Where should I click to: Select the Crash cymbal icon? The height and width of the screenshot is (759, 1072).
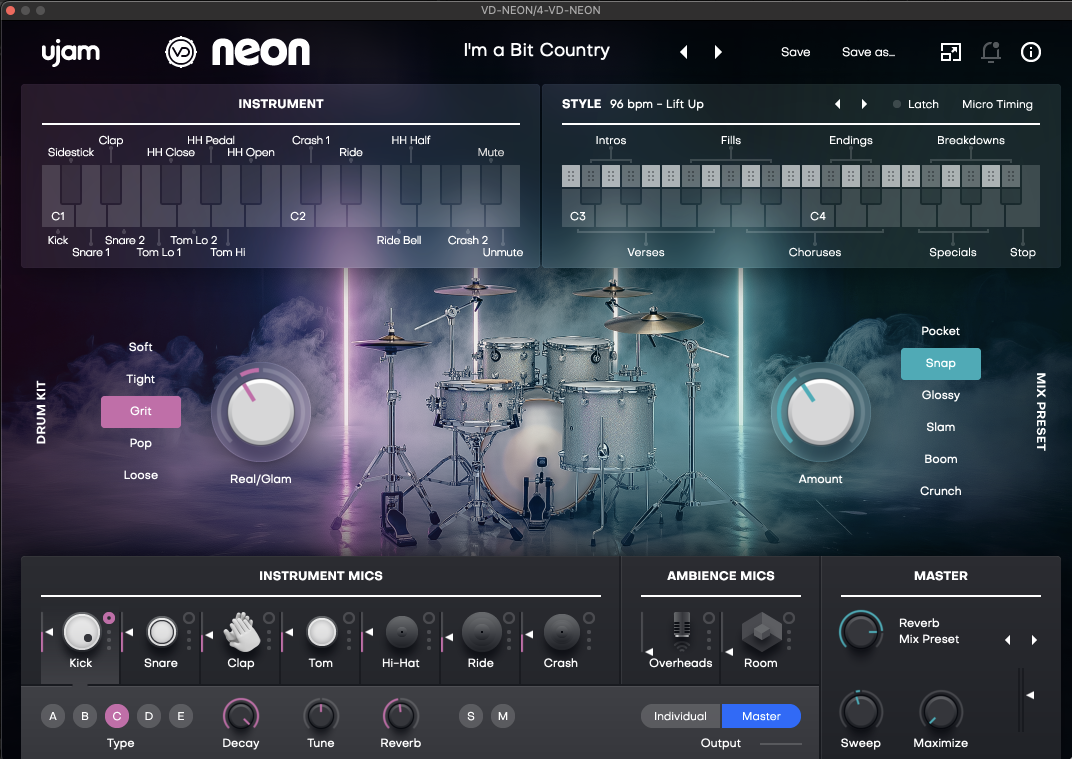tap(561, 632)
